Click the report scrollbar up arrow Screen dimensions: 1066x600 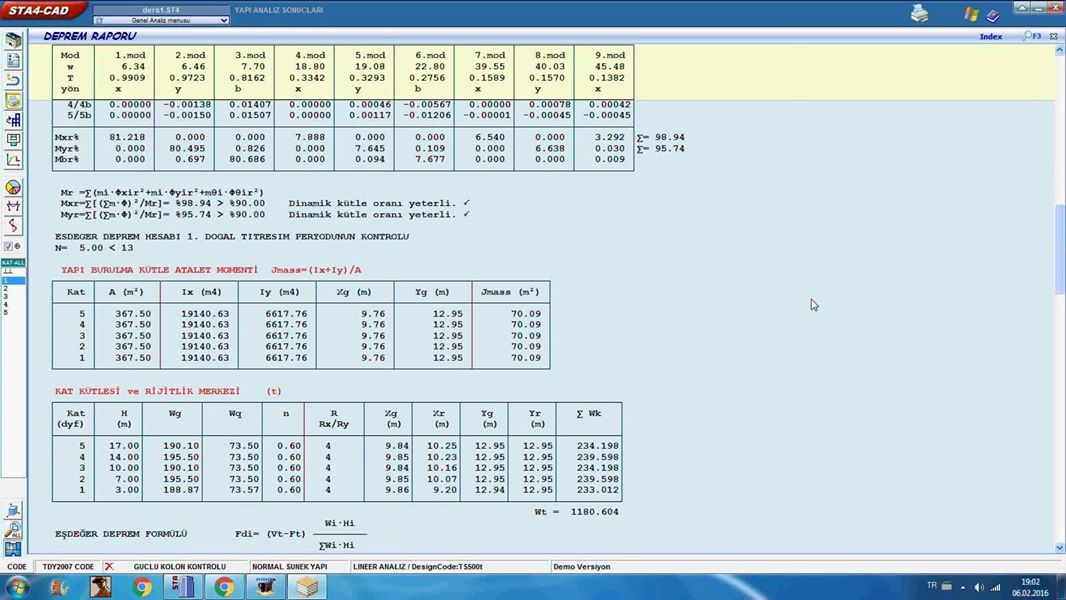(x=1060, y=50)
